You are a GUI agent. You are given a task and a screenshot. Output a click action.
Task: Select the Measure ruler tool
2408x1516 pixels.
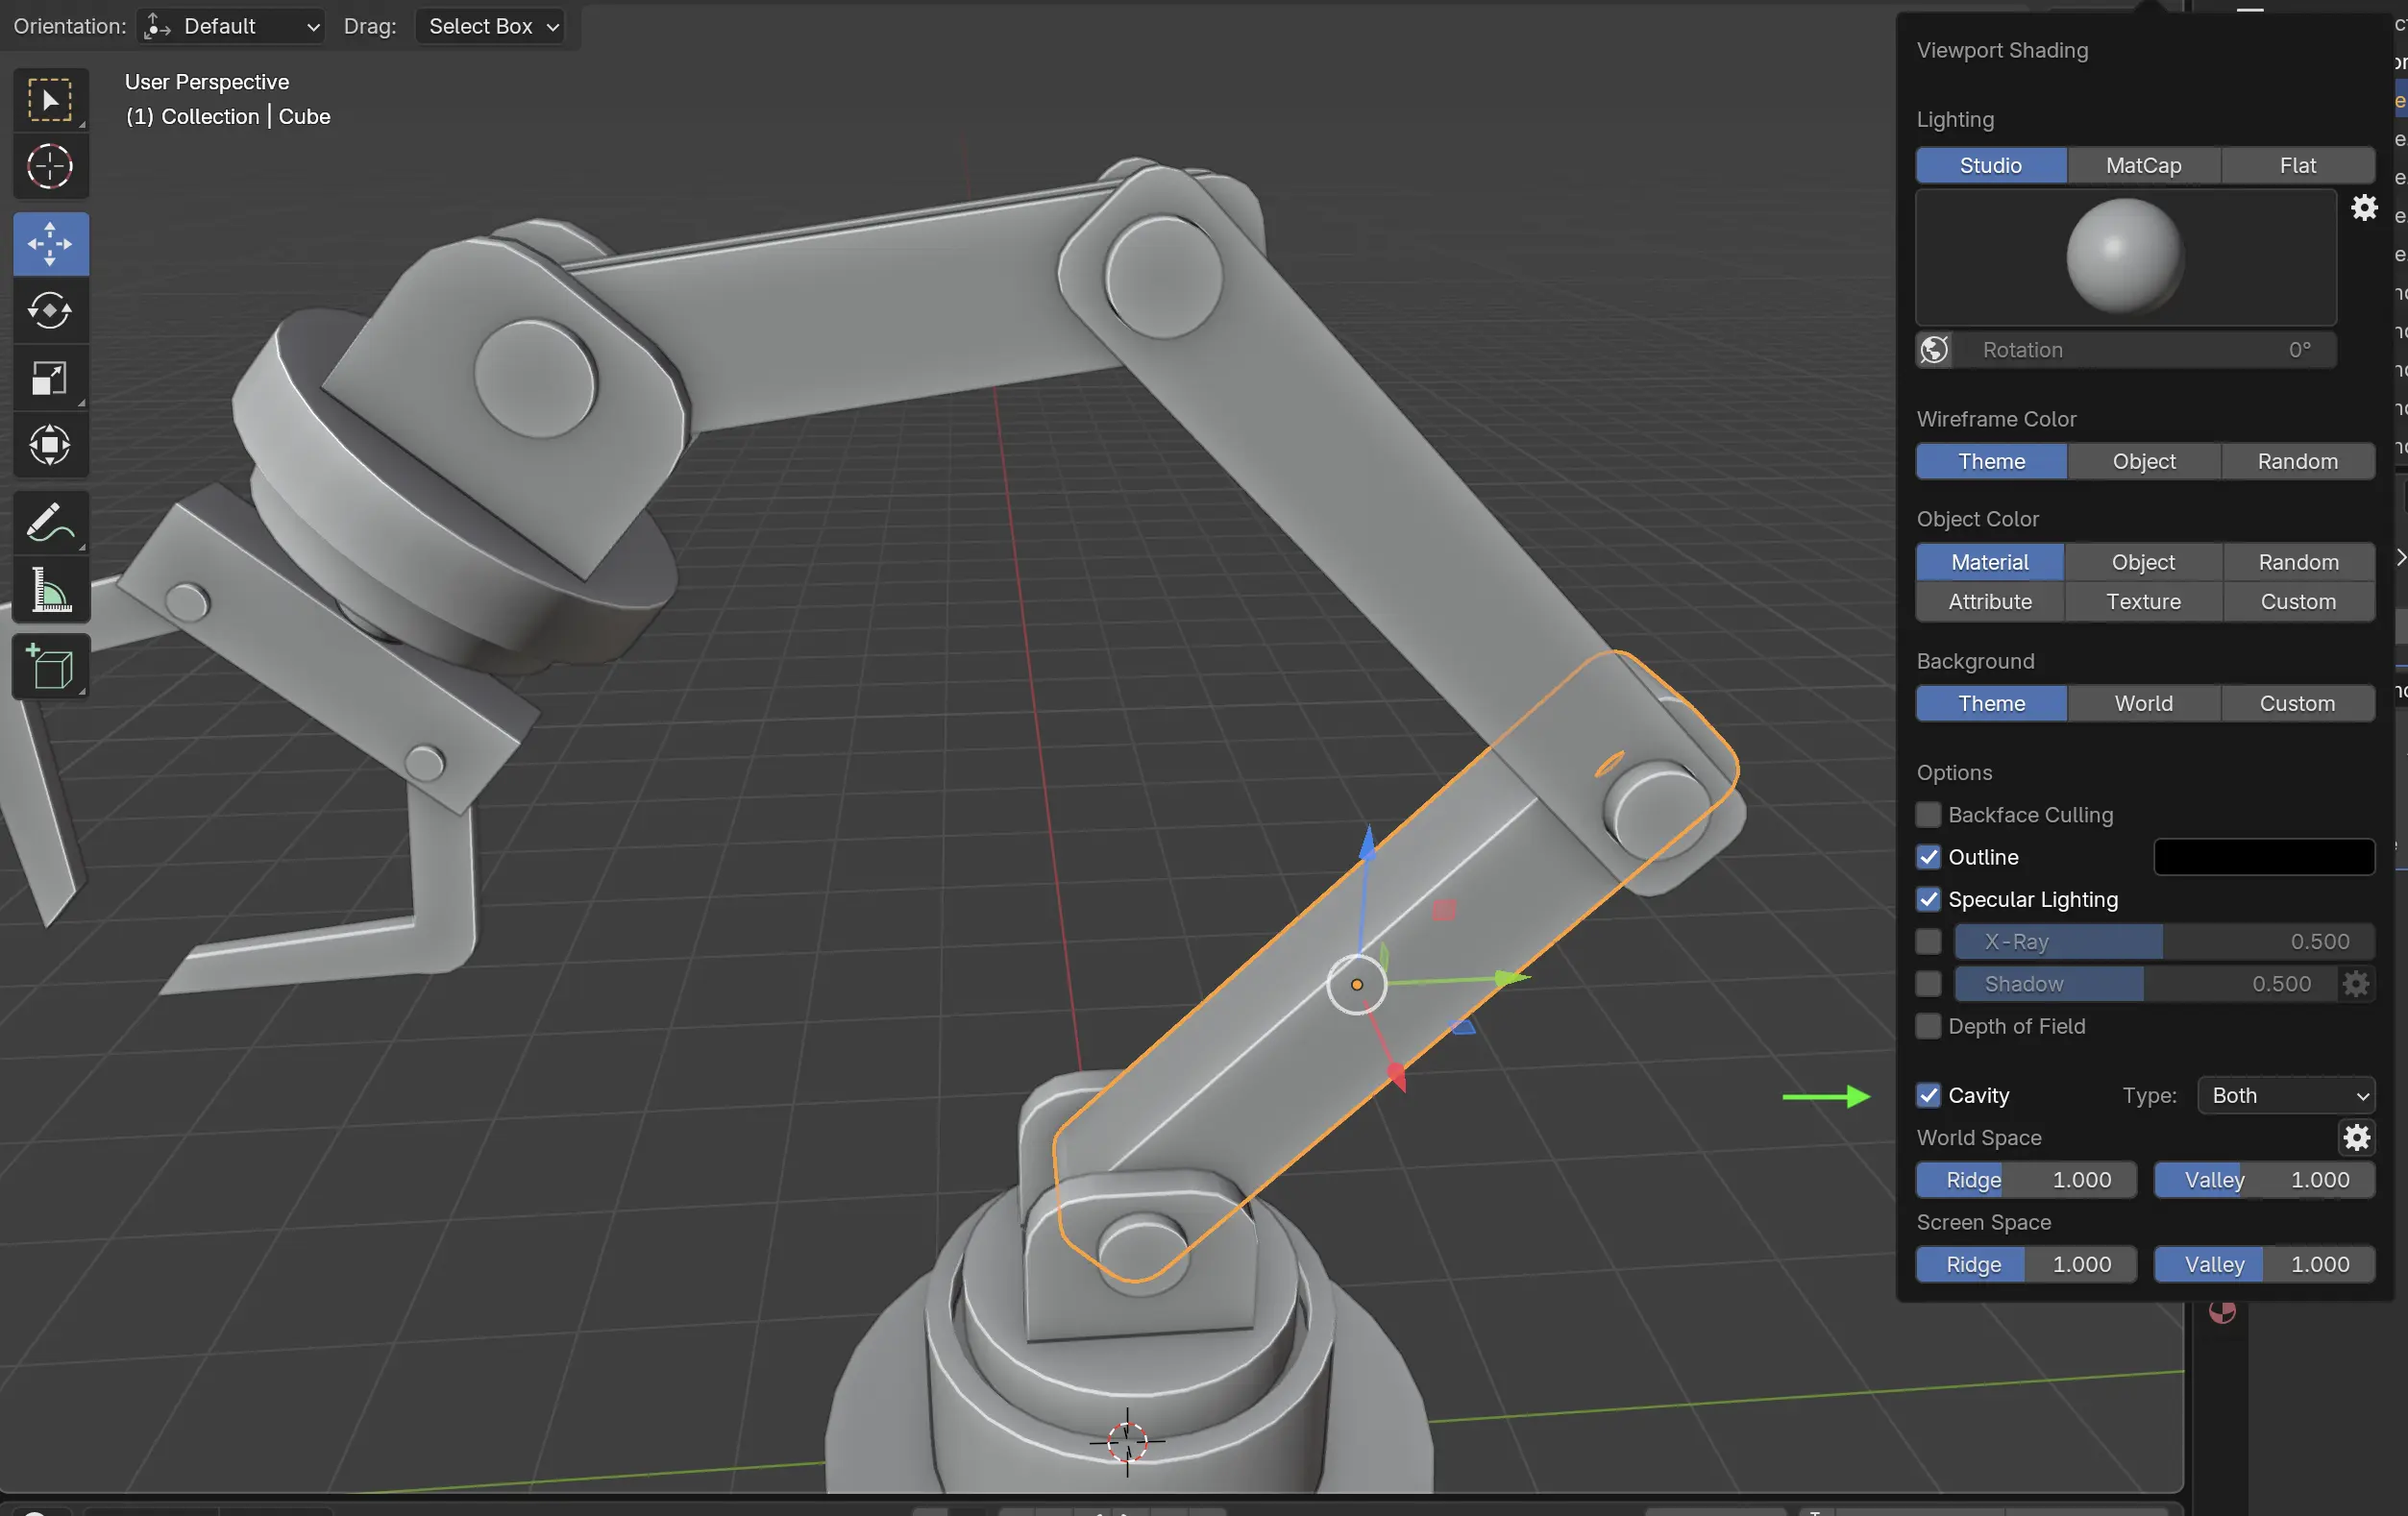click(50, 590)
